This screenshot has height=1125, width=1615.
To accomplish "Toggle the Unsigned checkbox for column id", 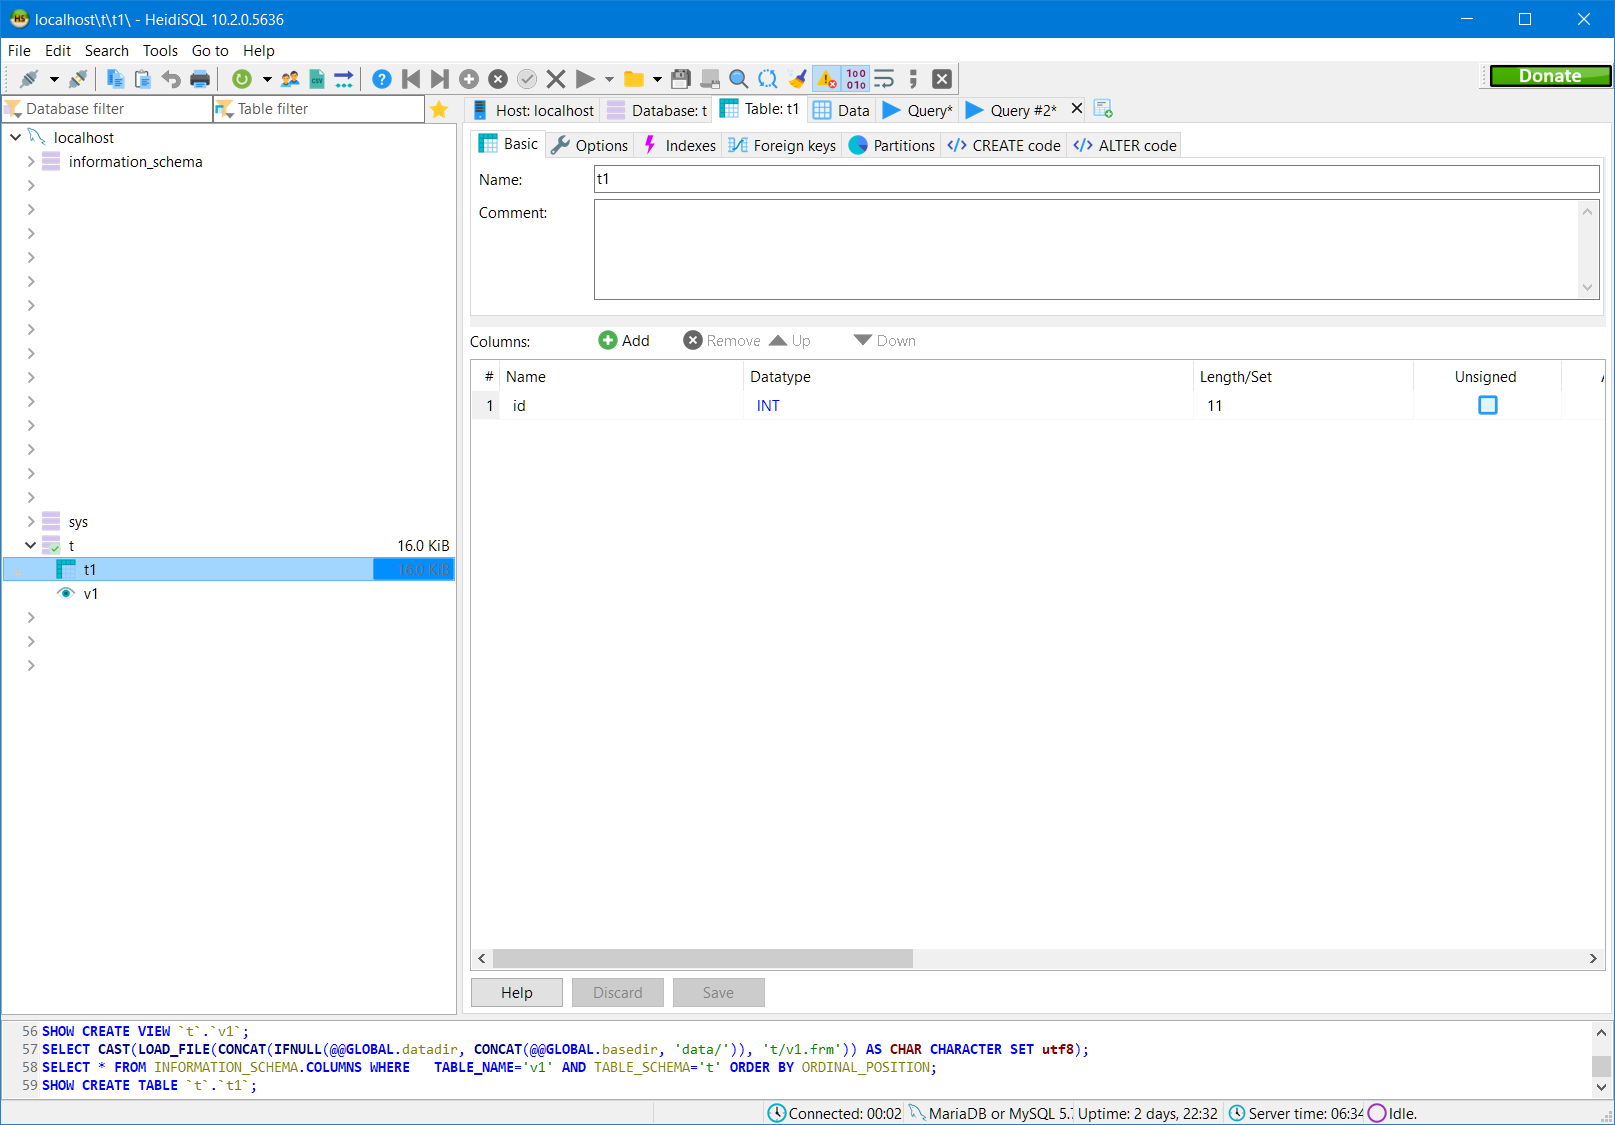I will click(x=1488, y=405).
